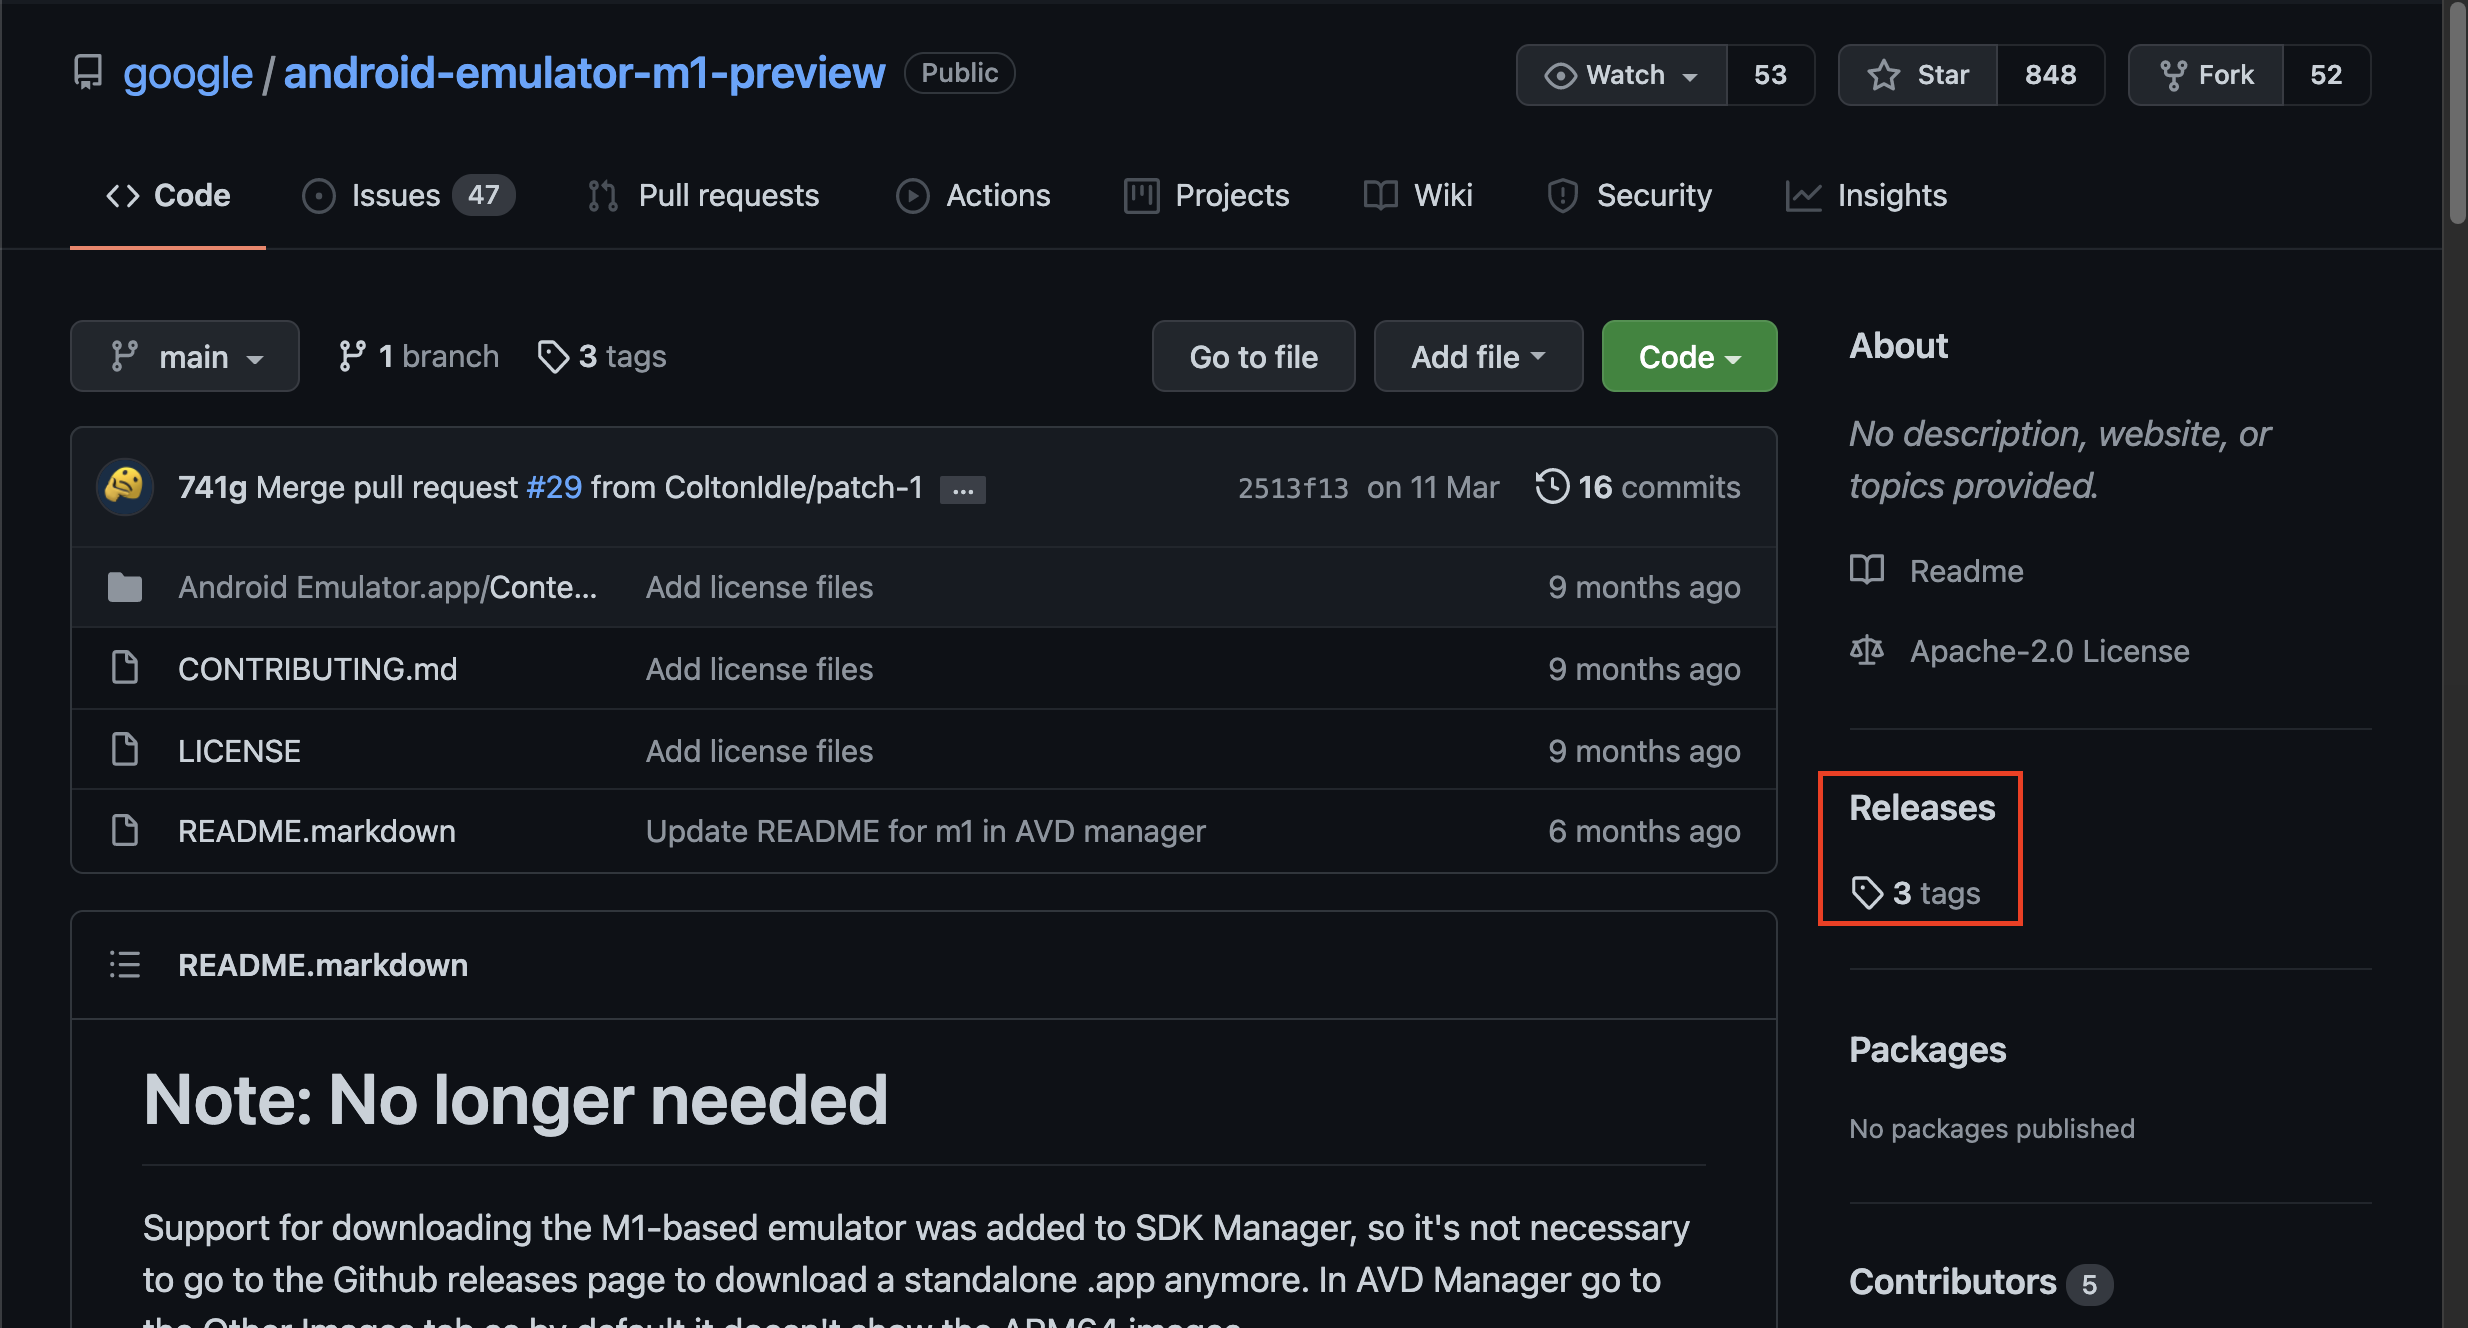This screenshot has width=2468, height=1328.
Task: Open the google organization link
Action: [x=188, y=73]
